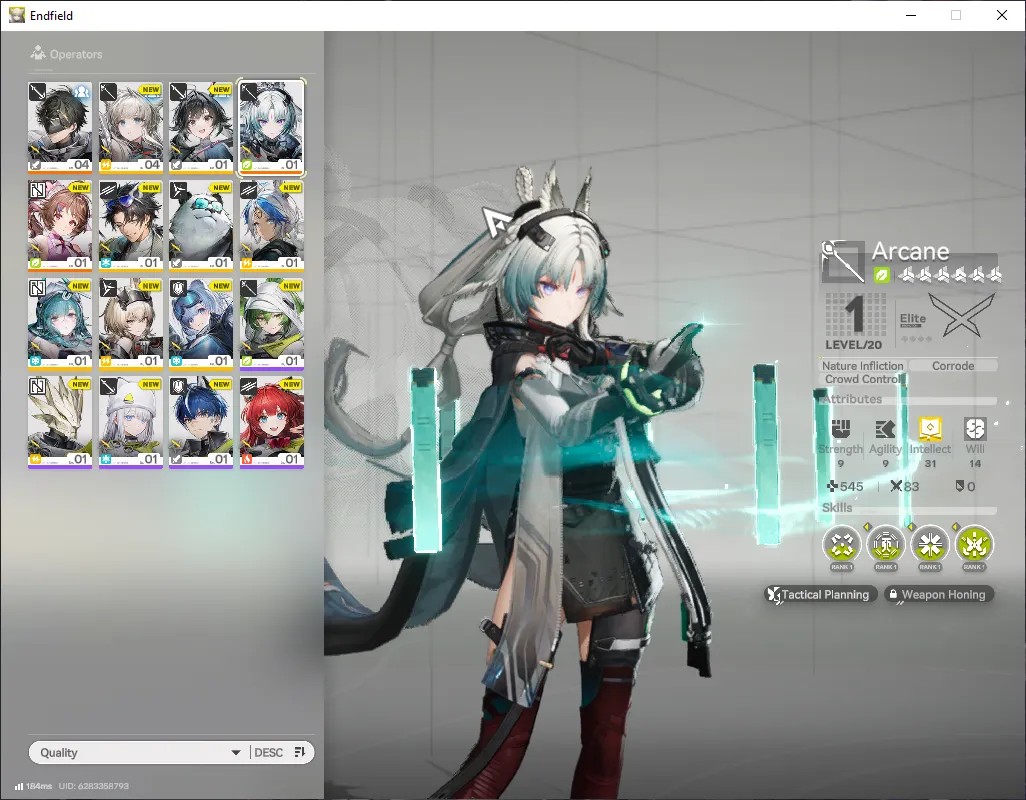Click the Strength fist icon
Screen dimensions: 1026x800
(841, 429)
